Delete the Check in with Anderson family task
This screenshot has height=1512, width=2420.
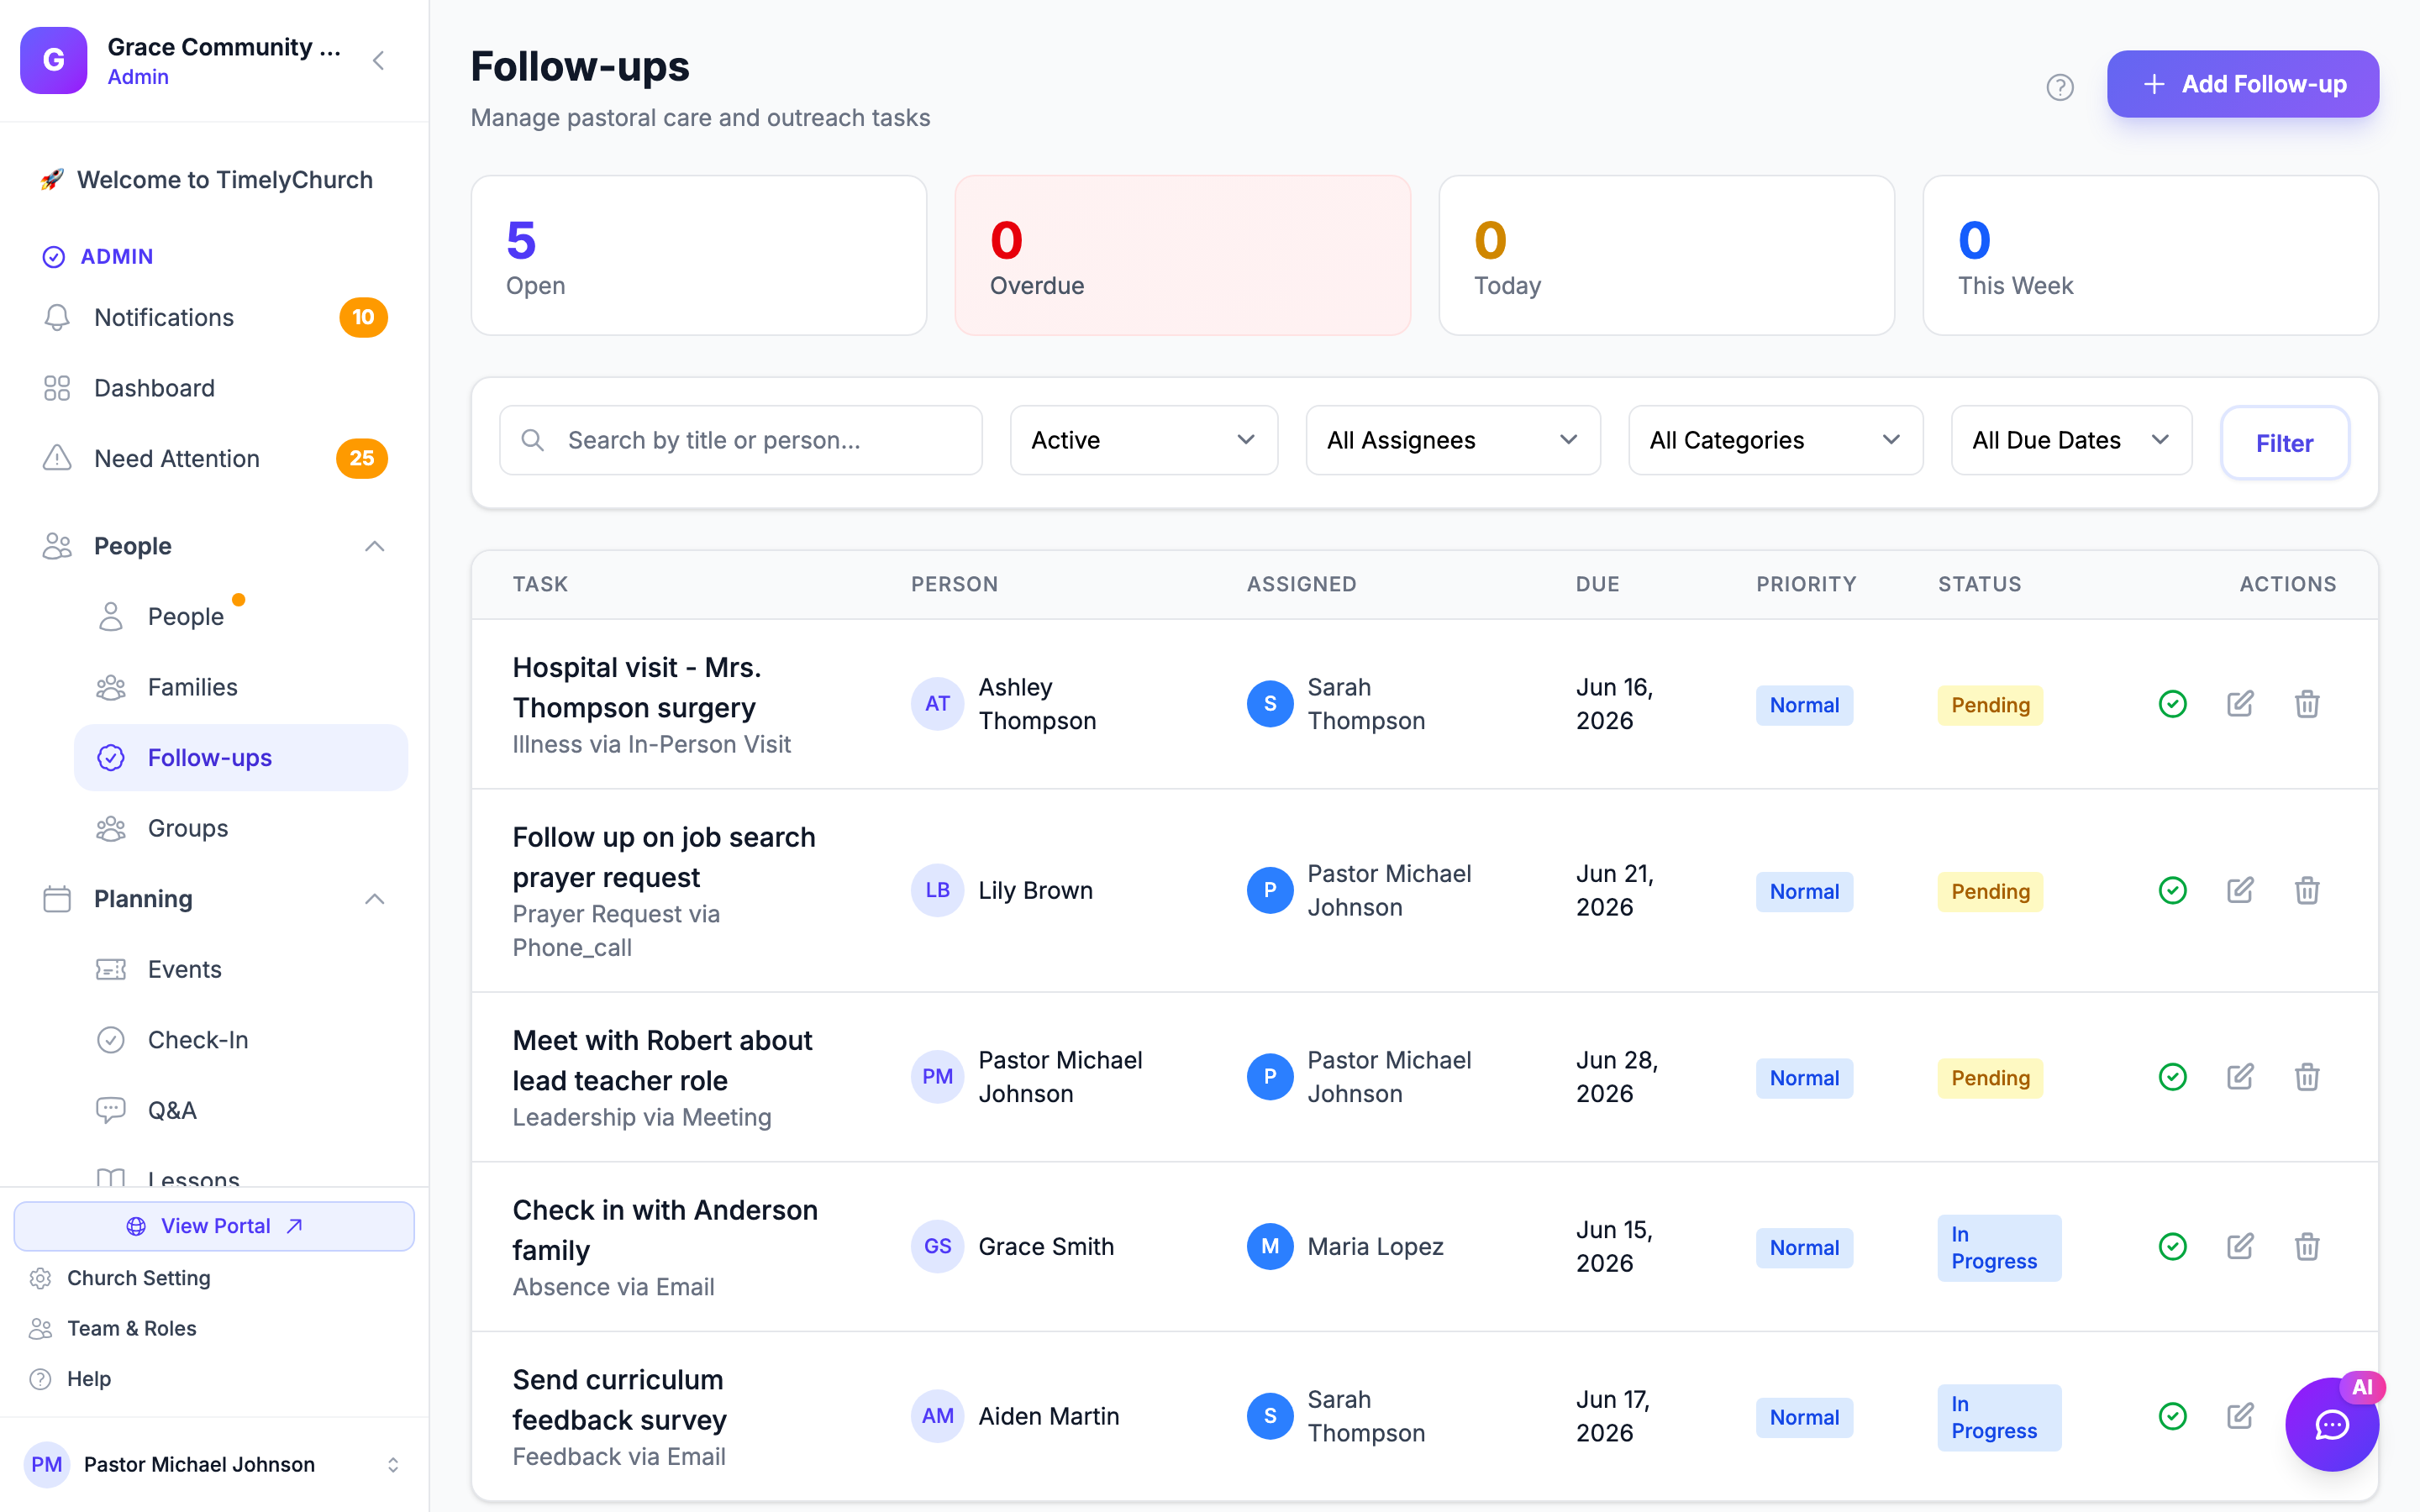pyautogui.click(x=2307, y=1246)
